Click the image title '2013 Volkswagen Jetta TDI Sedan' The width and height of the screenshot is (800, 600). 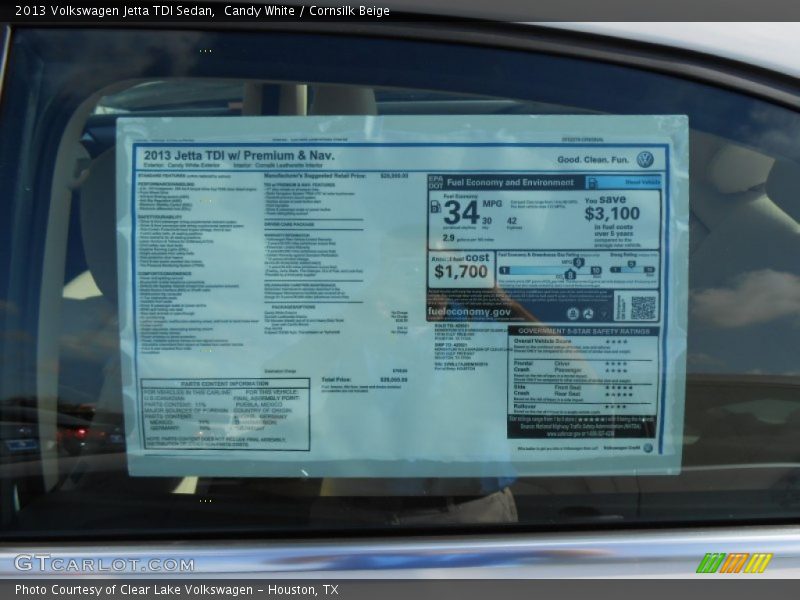(115, 11)
